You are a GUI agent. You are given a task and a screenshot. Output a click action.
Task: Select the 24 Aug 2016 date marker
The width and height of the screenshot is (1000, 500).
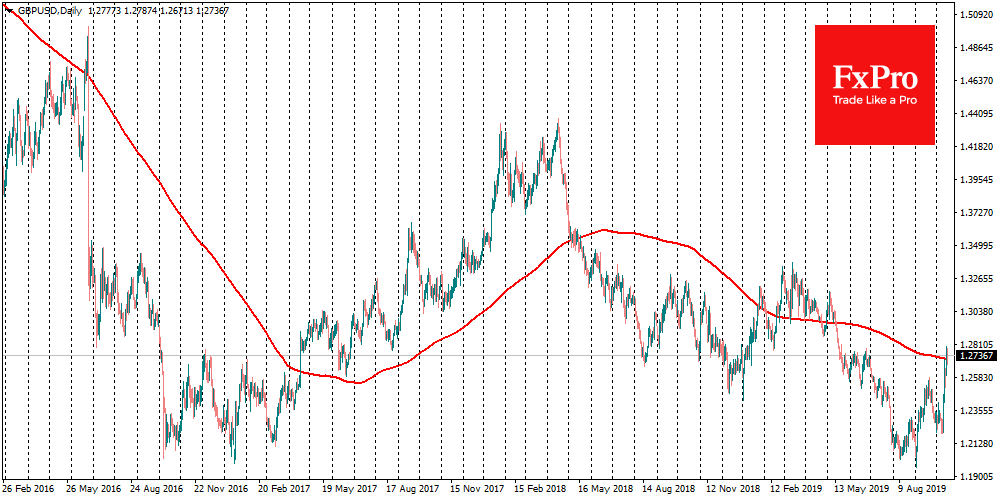pos(158,491)
